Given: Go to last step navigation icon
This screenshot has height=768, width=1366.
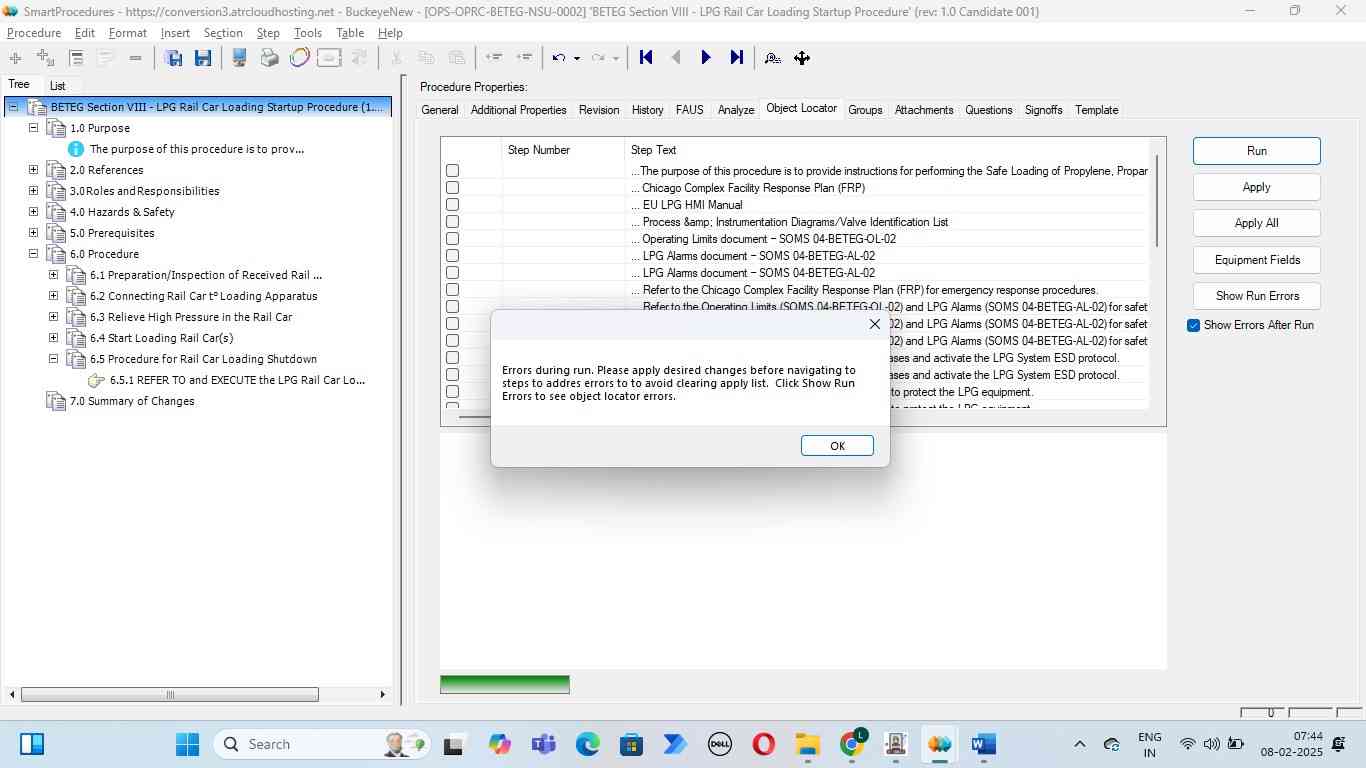Looking at the screenshot, I should pyautogui.click(x=737, y=58).
